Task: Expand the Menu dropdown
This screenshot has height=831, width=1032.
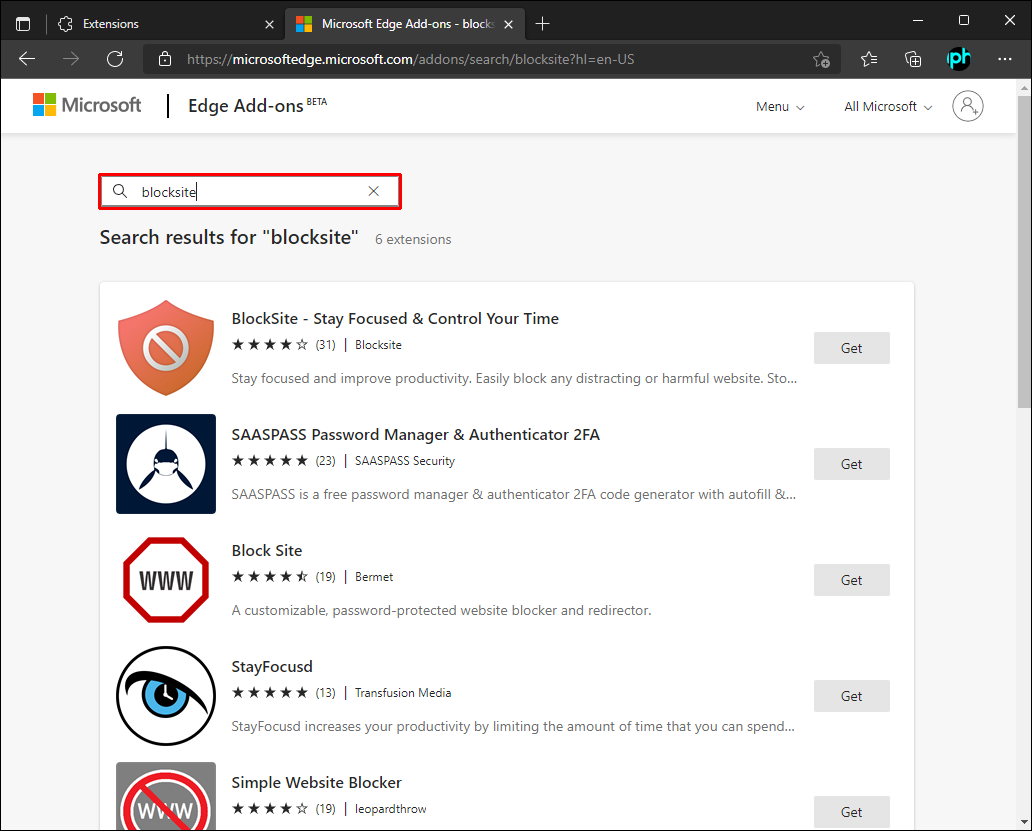Action: [x=780, y=106]
